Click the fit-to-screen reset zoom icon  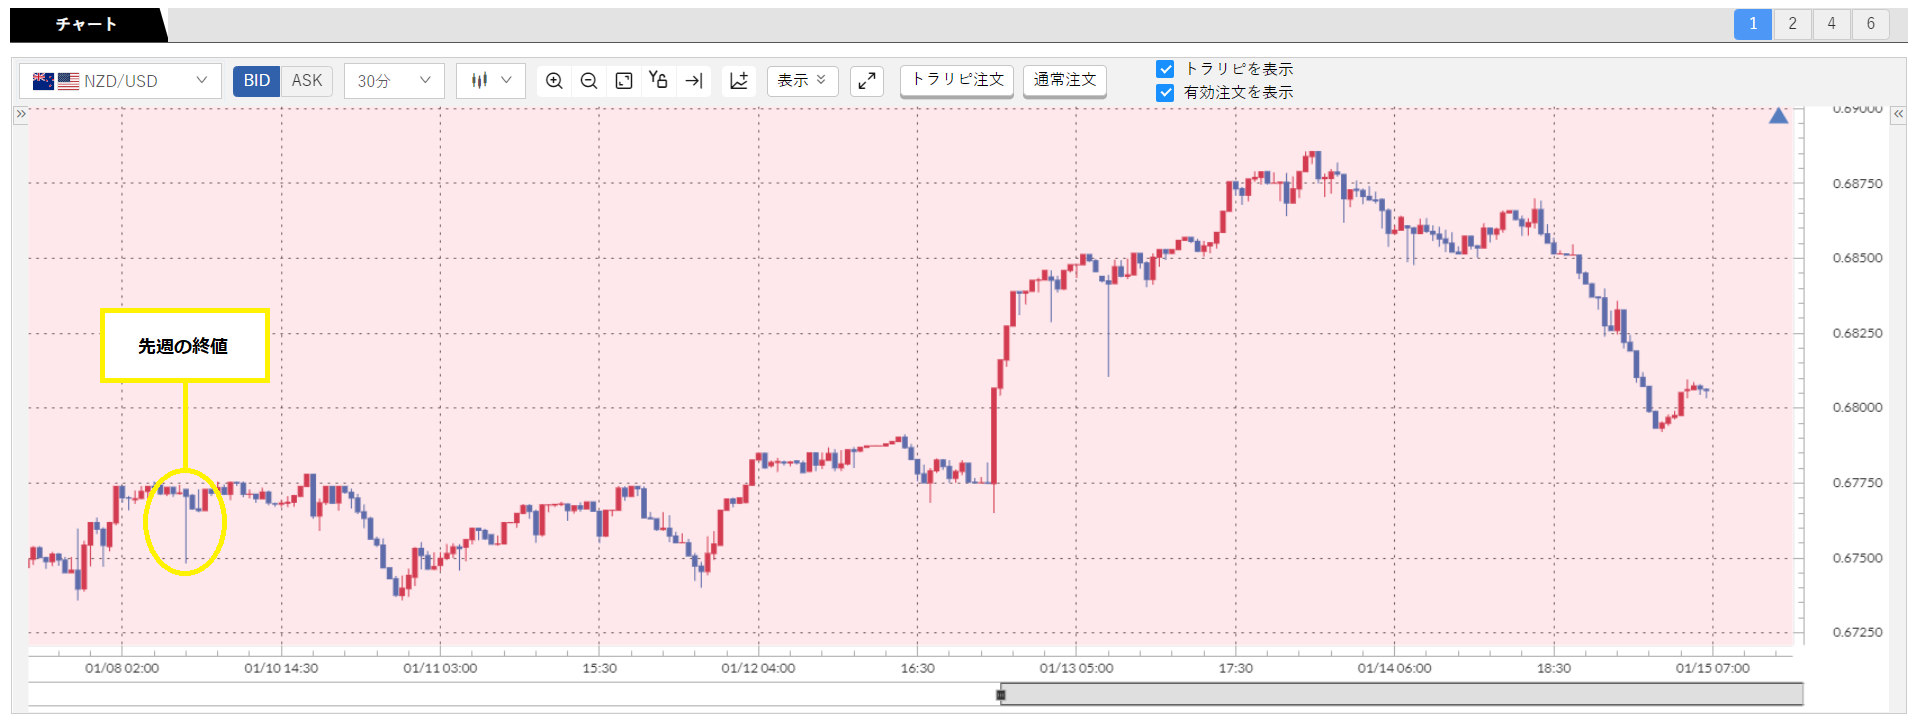pos(624,81)
